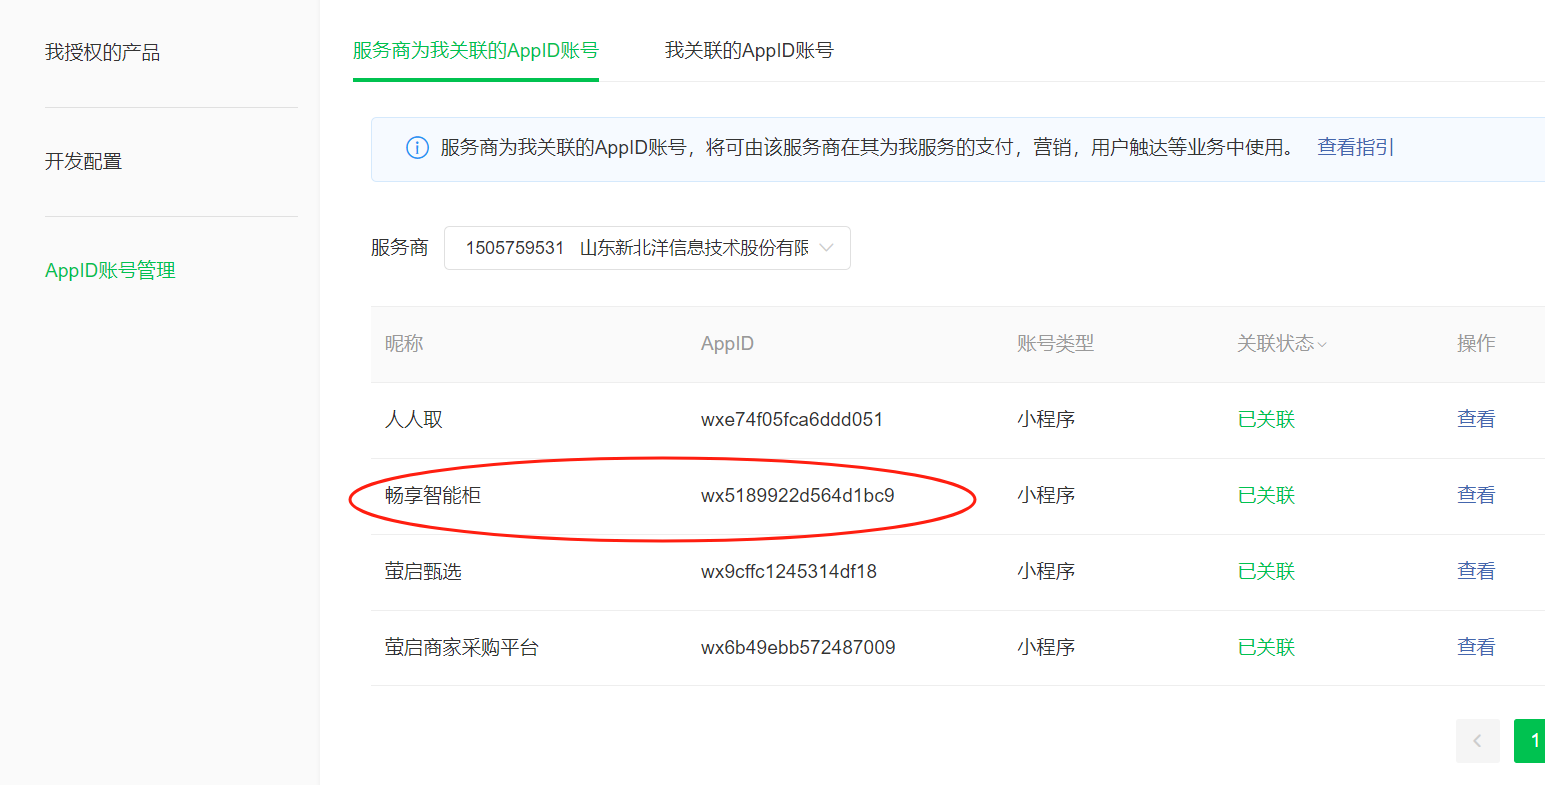Click the blue info icon in the notice
1545x785 pixels.
[417, 148]
